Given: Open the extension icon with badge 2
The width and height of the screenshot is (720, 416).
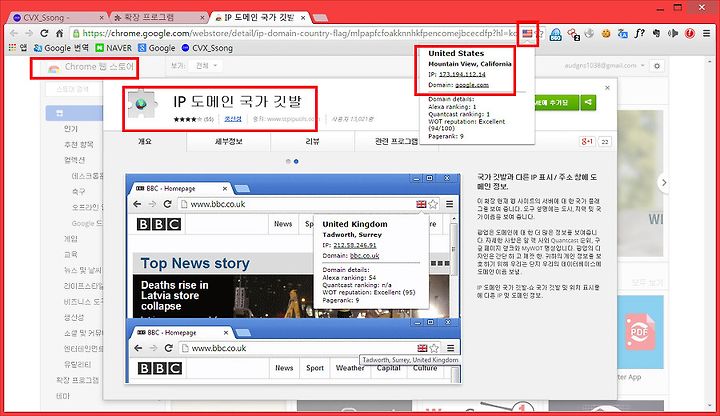Looking at the screenshot, I should [574, 34].
